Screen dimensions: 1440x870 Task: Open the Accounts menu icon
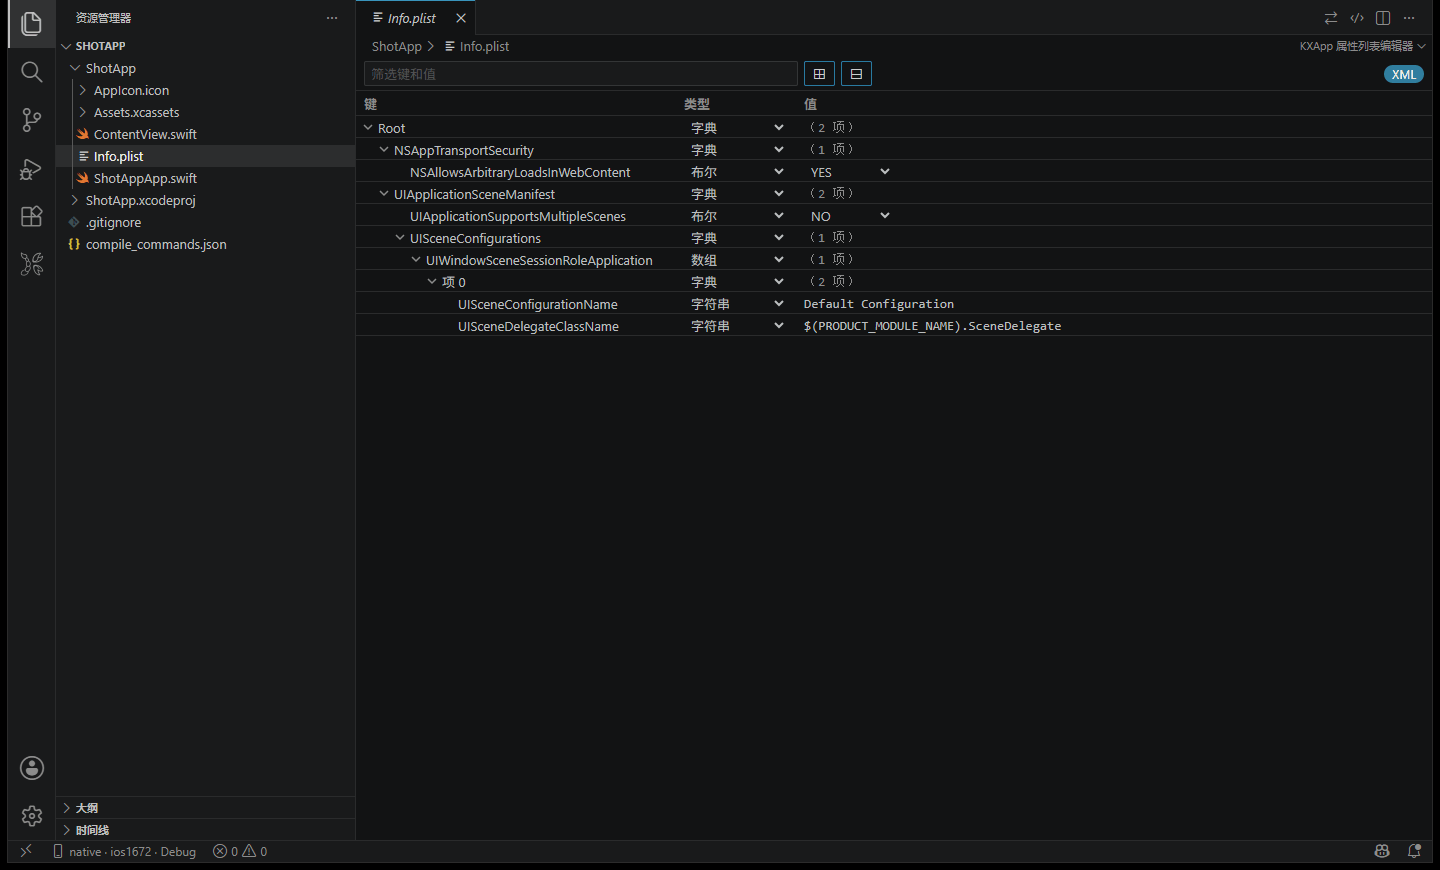32,768
